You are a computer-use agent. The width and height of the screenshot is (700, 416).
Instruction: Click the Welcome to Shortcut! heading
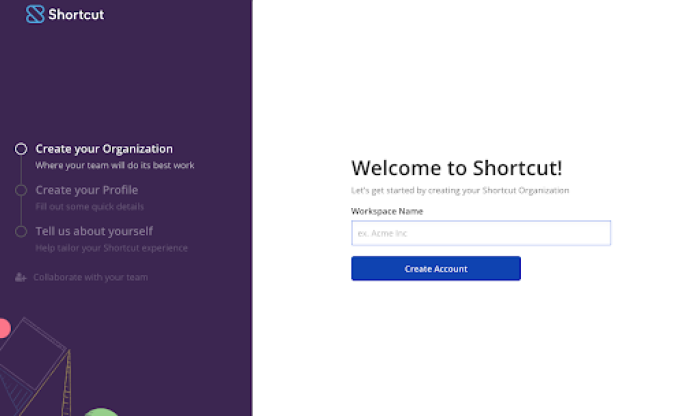coord(457,168)
